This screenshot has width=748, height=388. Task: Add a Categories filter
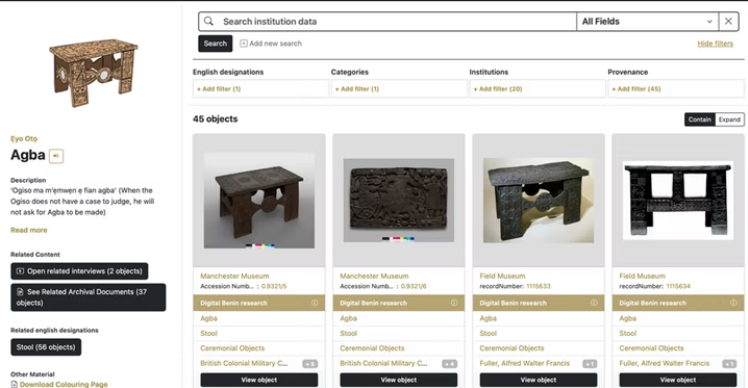399,89
